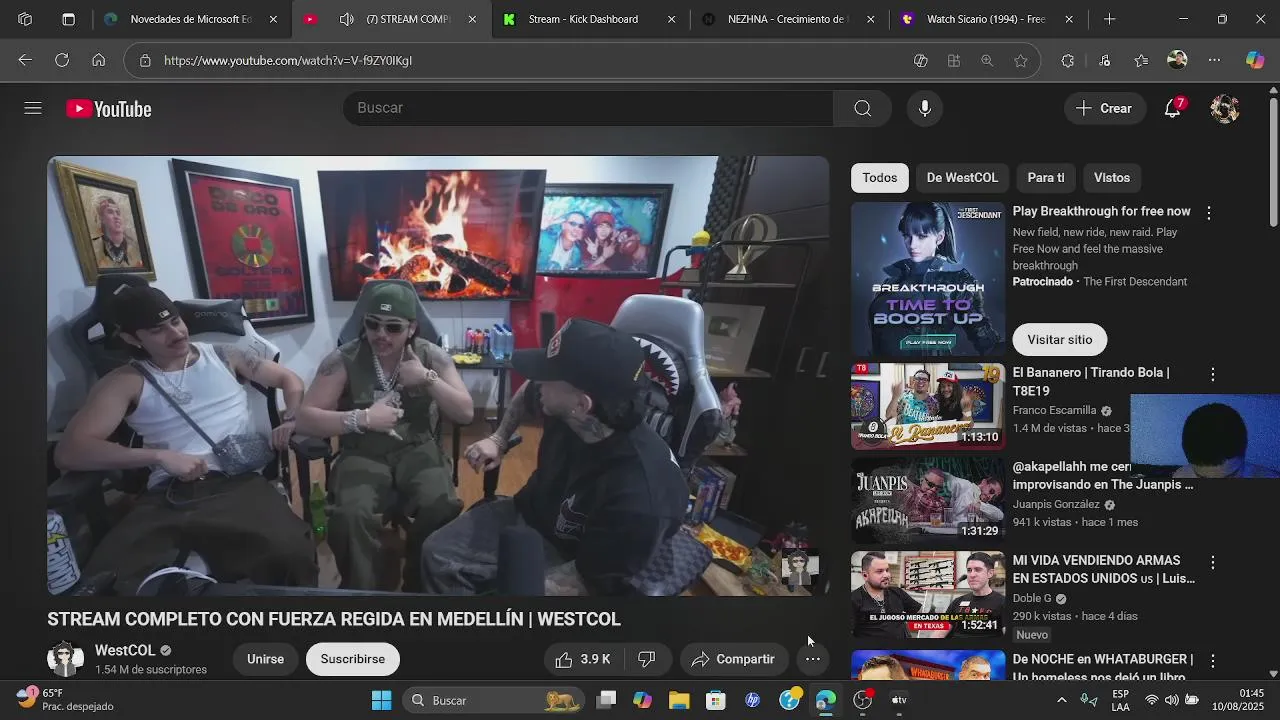Select the Todos filter chip

pos(880,177)
